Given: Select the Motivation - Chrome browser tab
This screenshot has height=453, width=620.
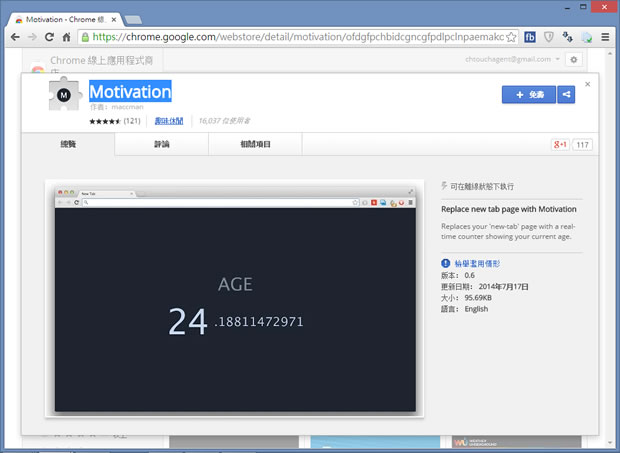Looking at the screenshot, I should [66, 19].
